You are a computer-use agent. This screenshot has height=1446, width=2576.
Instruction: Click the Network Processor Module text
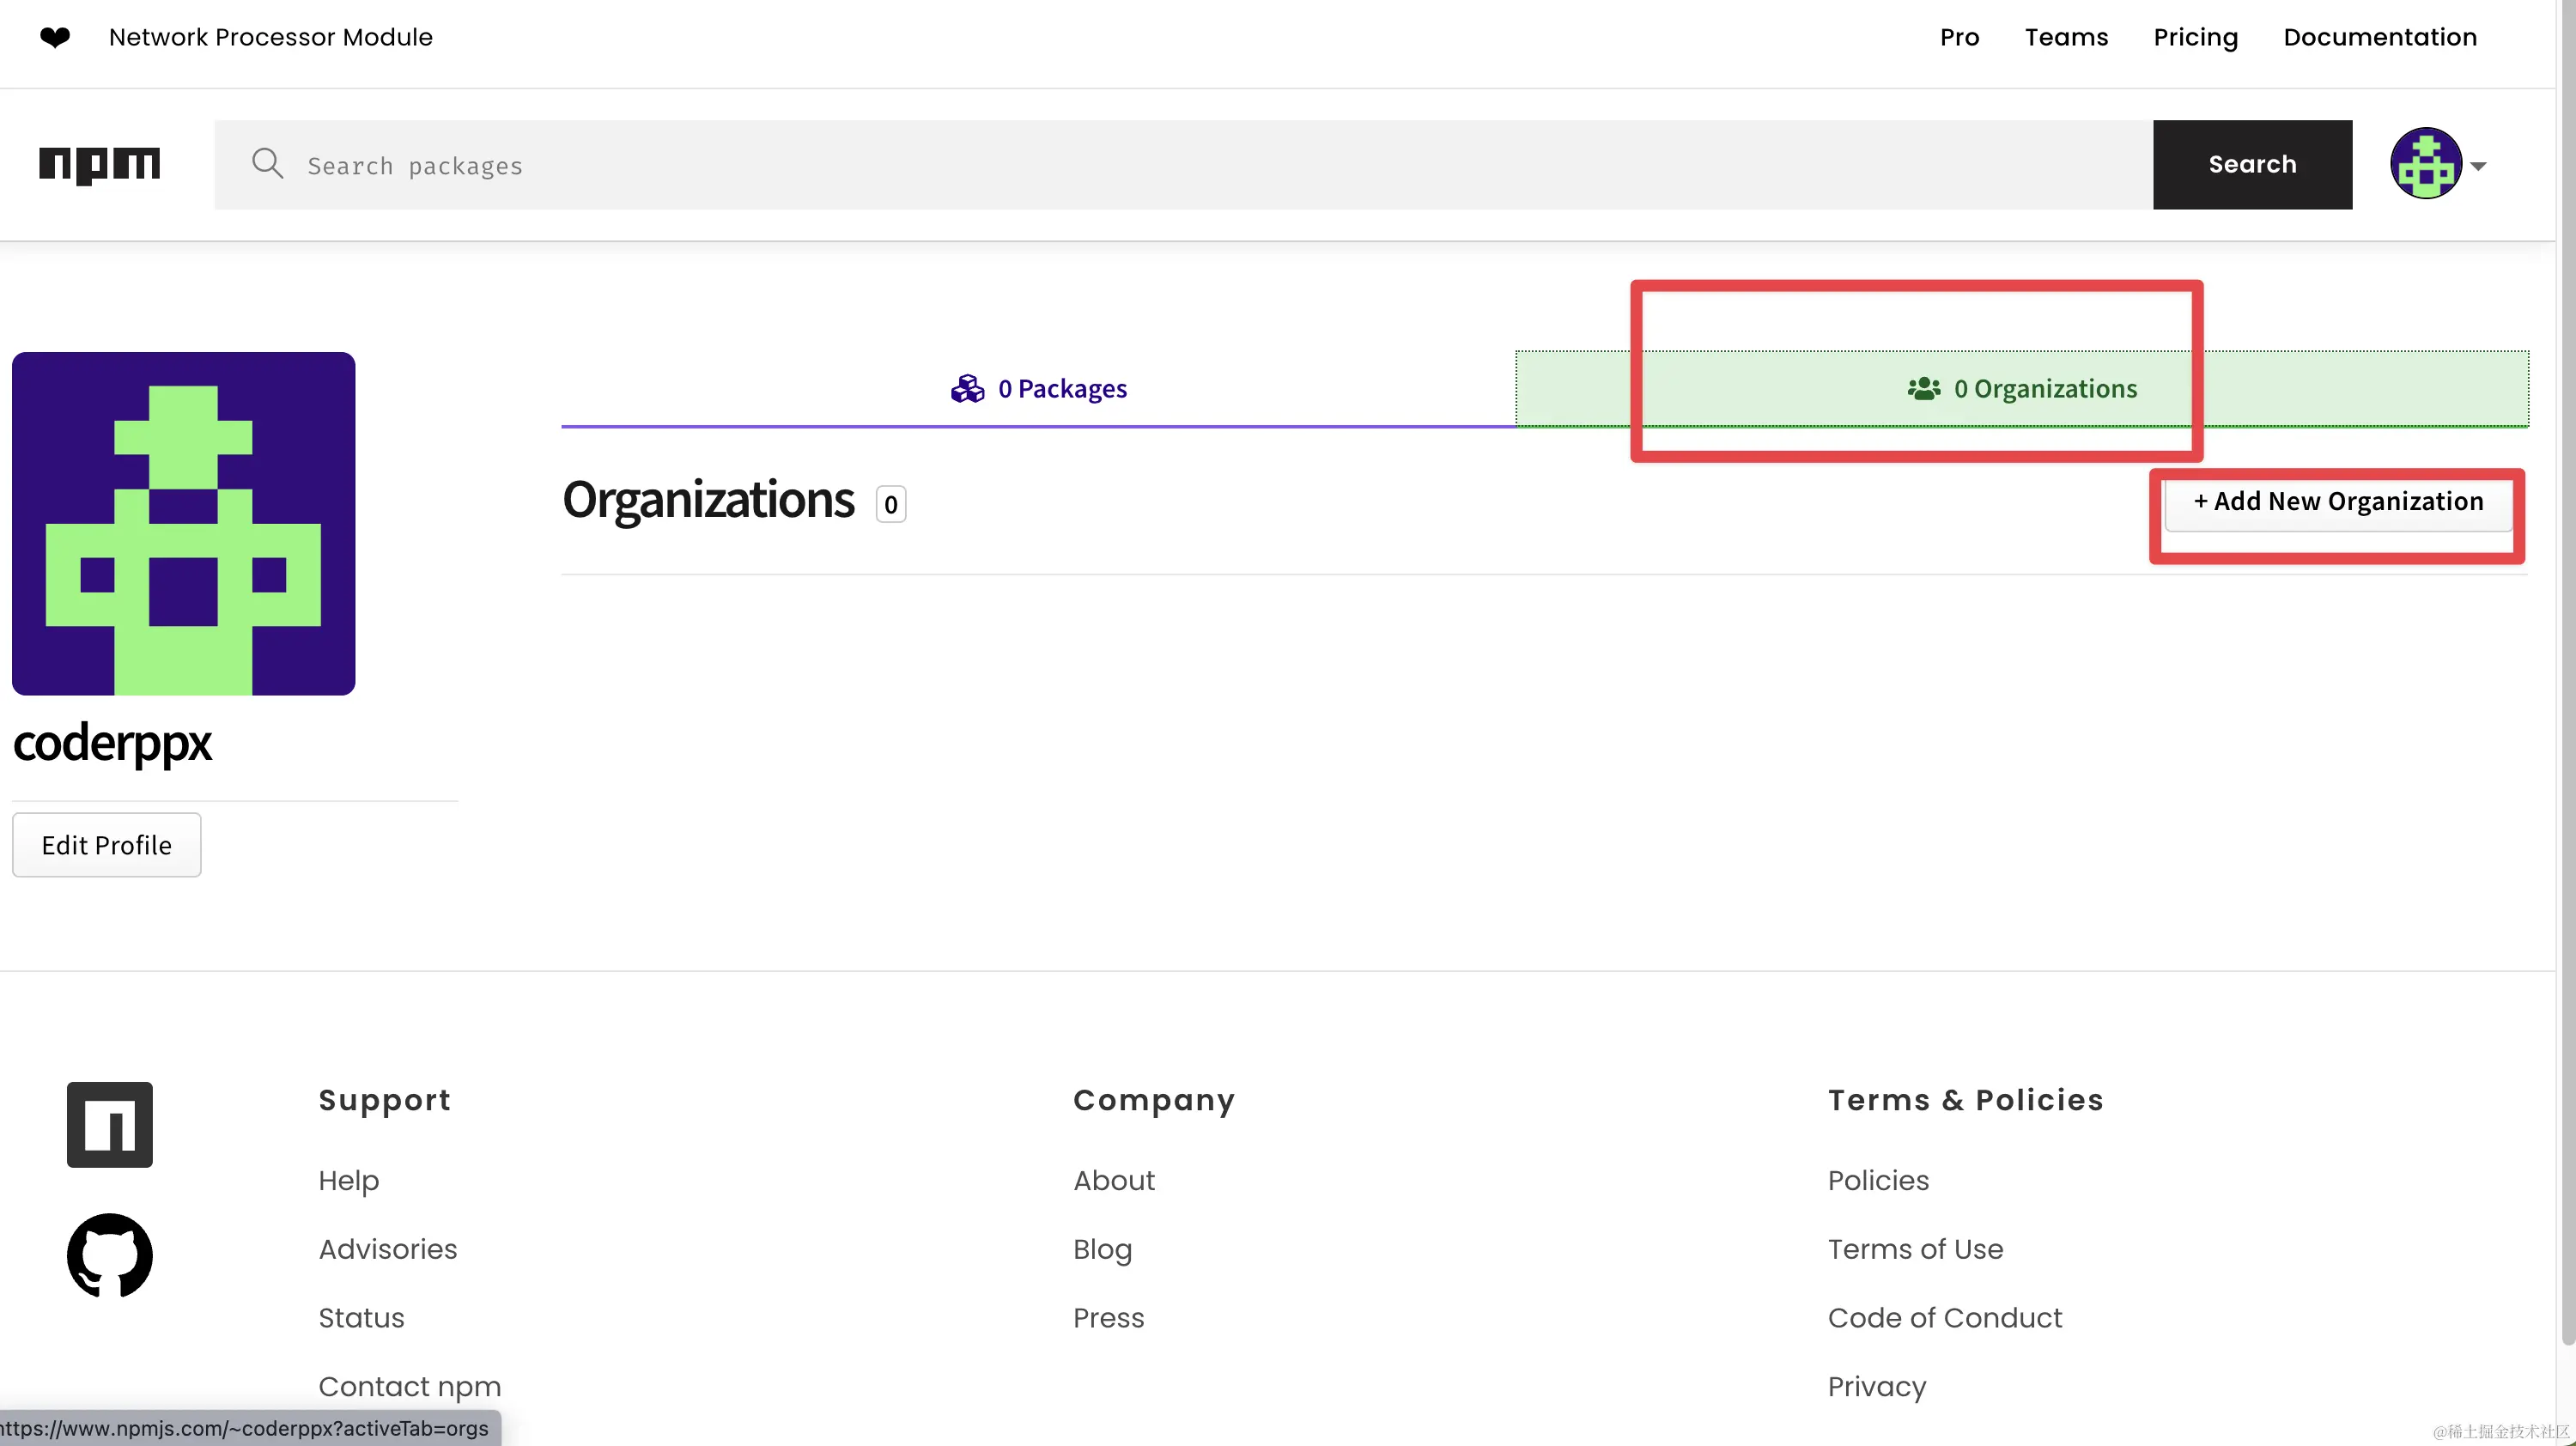[x=270, y=37]
